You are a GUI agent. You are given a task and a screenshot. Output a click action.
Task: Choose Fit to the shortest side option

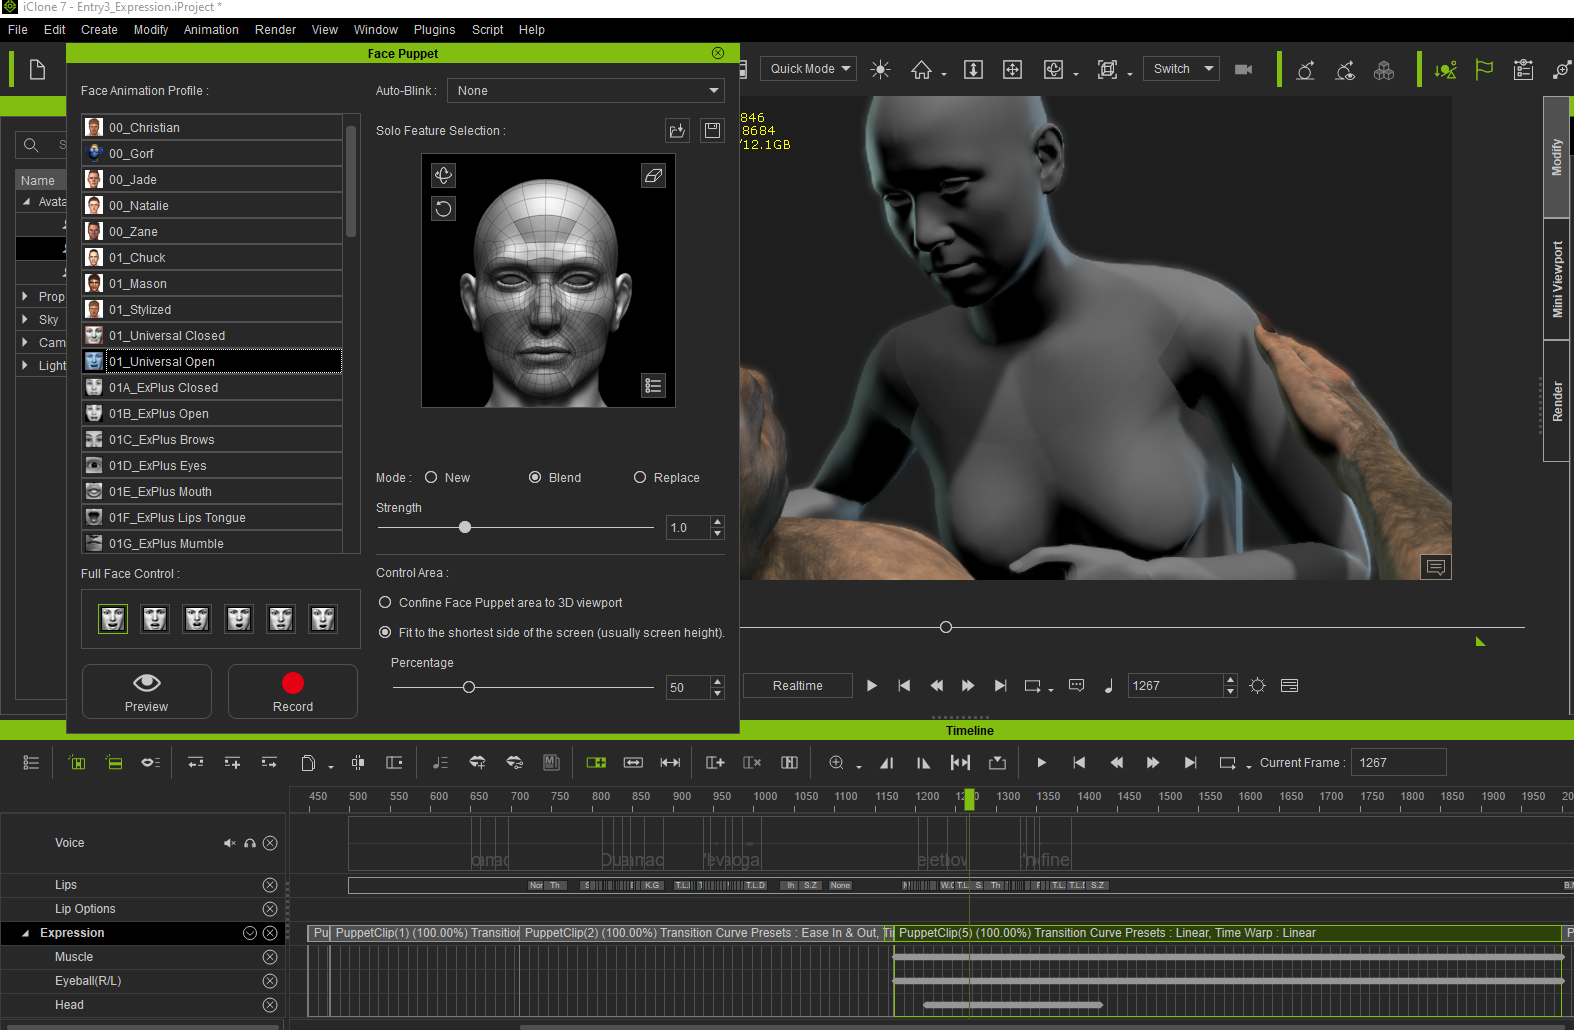(385, 632)
